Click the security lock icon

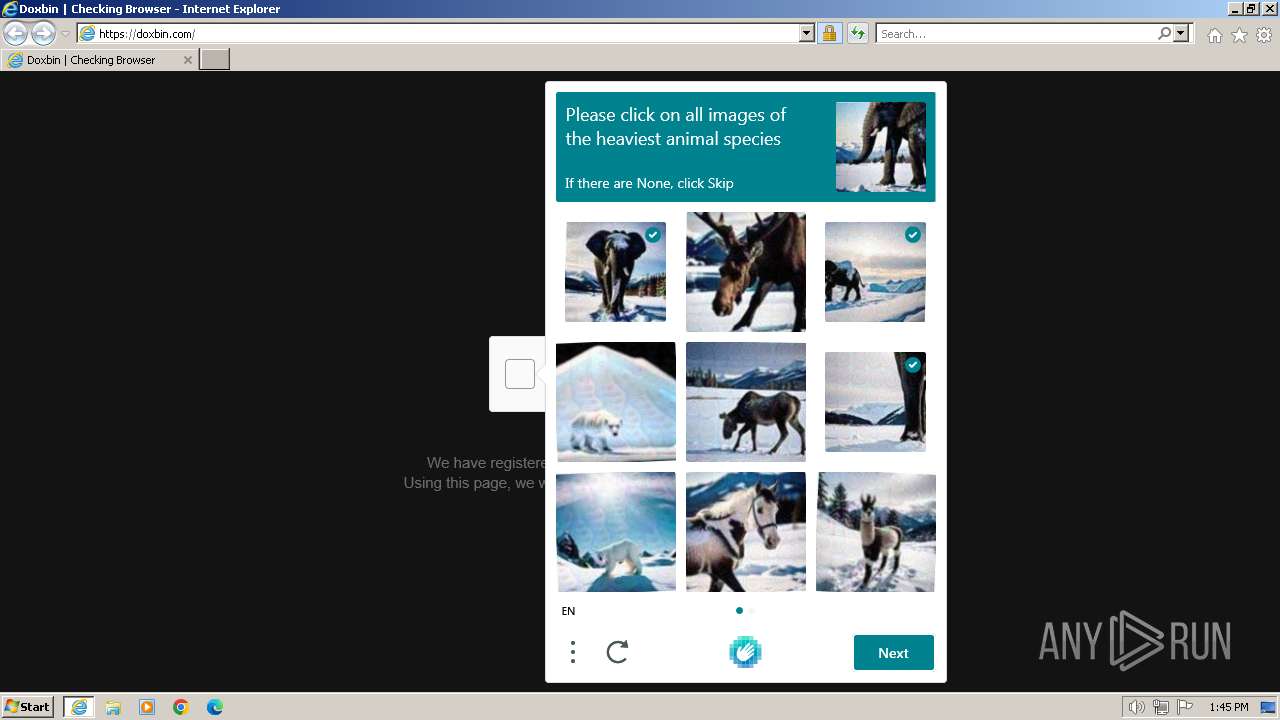829,34
